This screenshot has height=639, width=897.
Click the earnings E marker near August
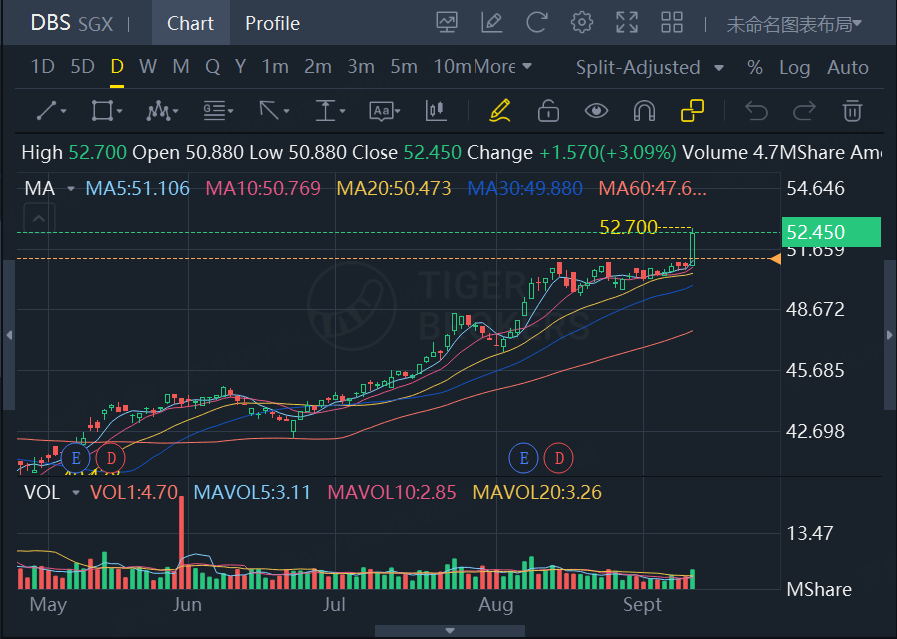pyautogui.click(x=523, y=458)
